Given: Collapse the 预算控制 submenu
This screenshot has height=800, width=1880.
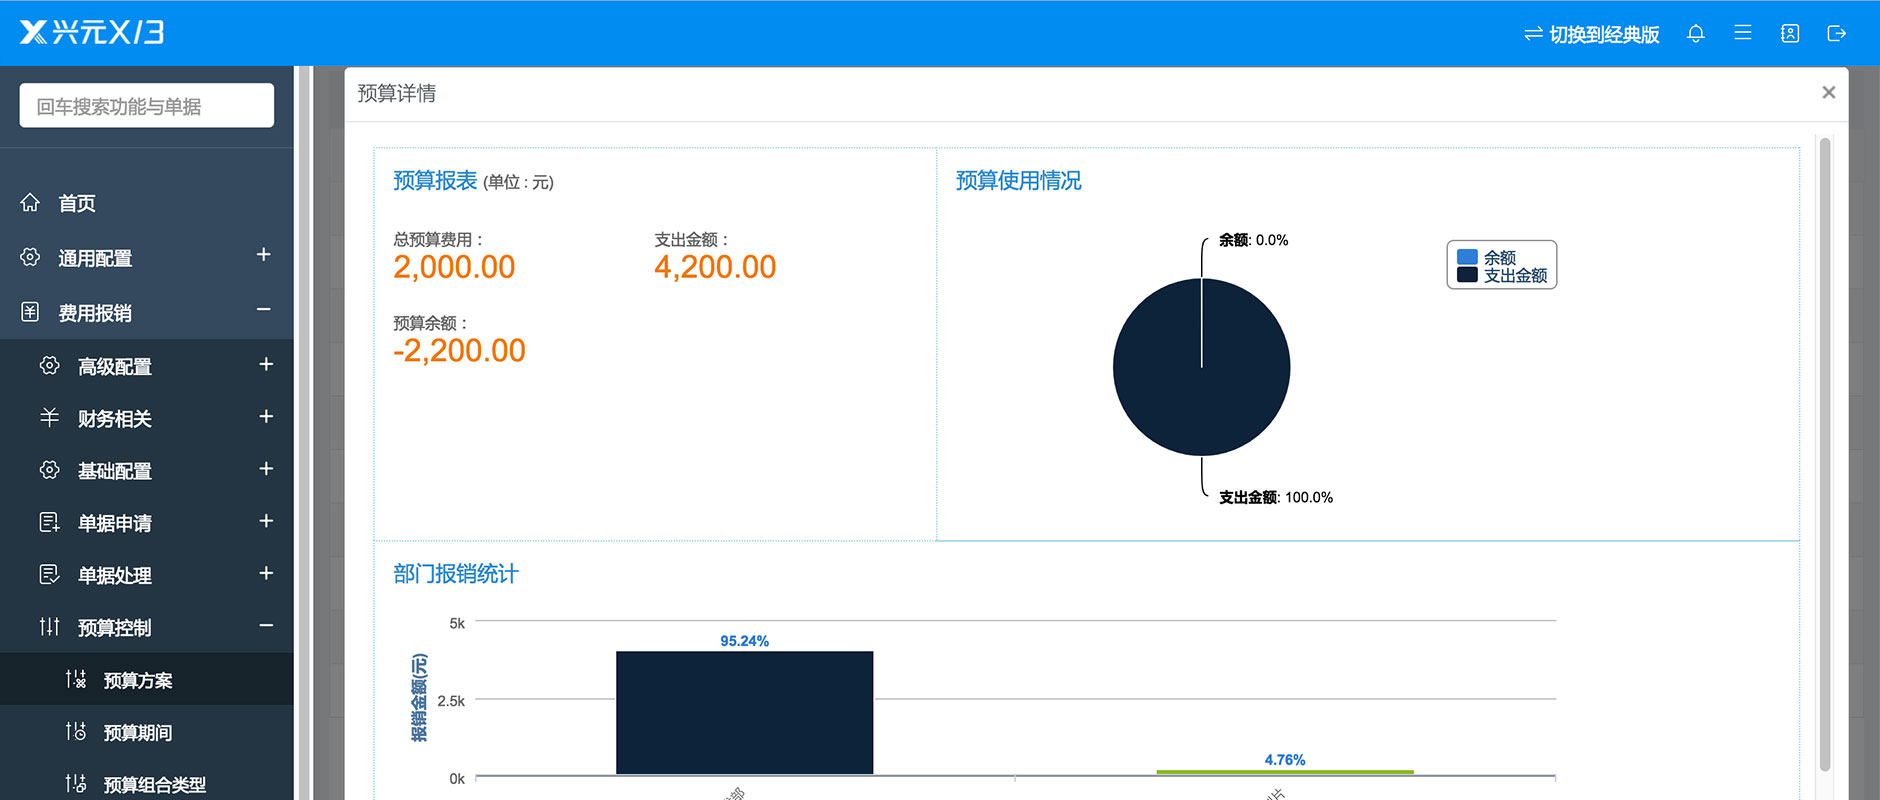Looking at the screenshot, I should tap(266, 626).
